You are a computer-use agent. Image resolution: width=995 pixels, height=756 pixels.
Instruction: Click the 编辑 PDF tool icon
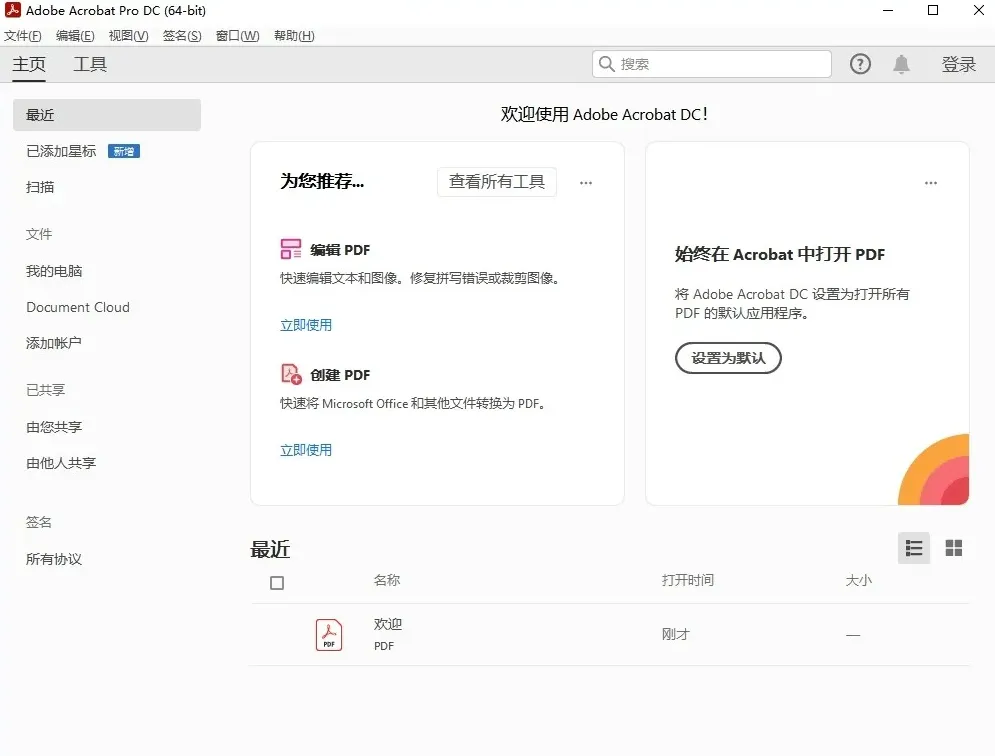pyautogui.click(x=291, y=249)
